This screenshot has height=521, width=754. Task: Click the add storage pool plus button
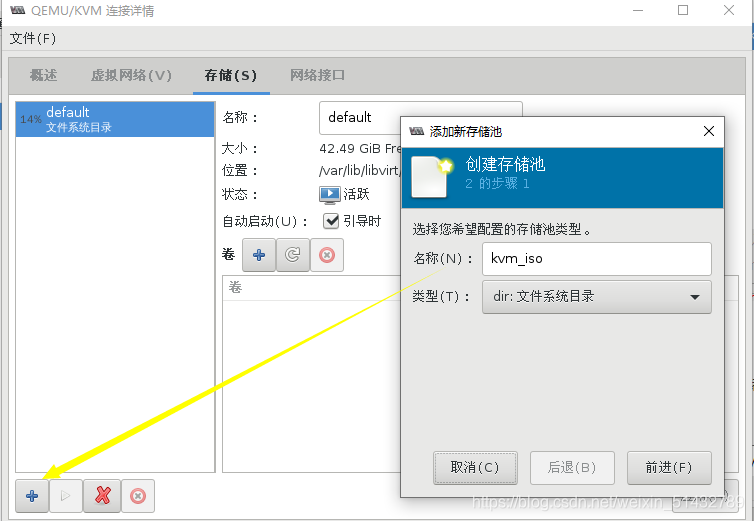tap(32, 496)
